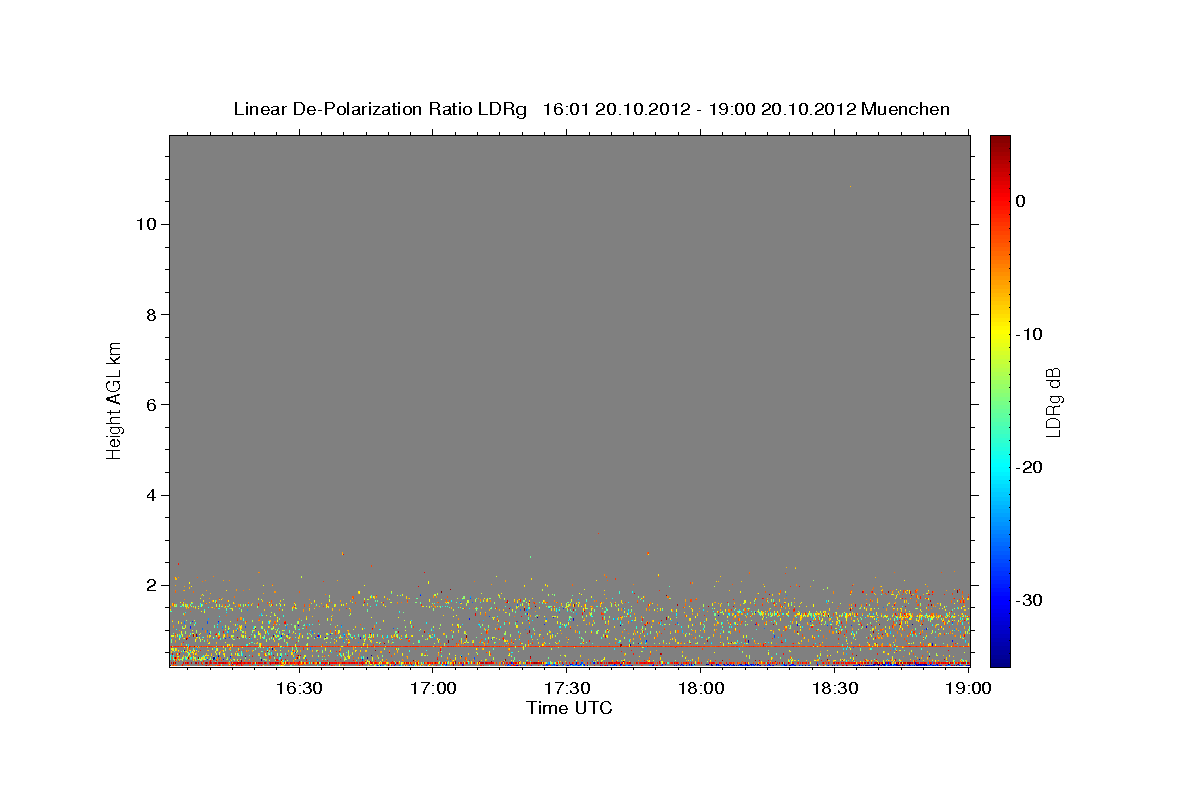Click the 16:30 time axis label
The height and width of the screenshot is (800, 1200).
pyautogui.click(x=299, y=688)
